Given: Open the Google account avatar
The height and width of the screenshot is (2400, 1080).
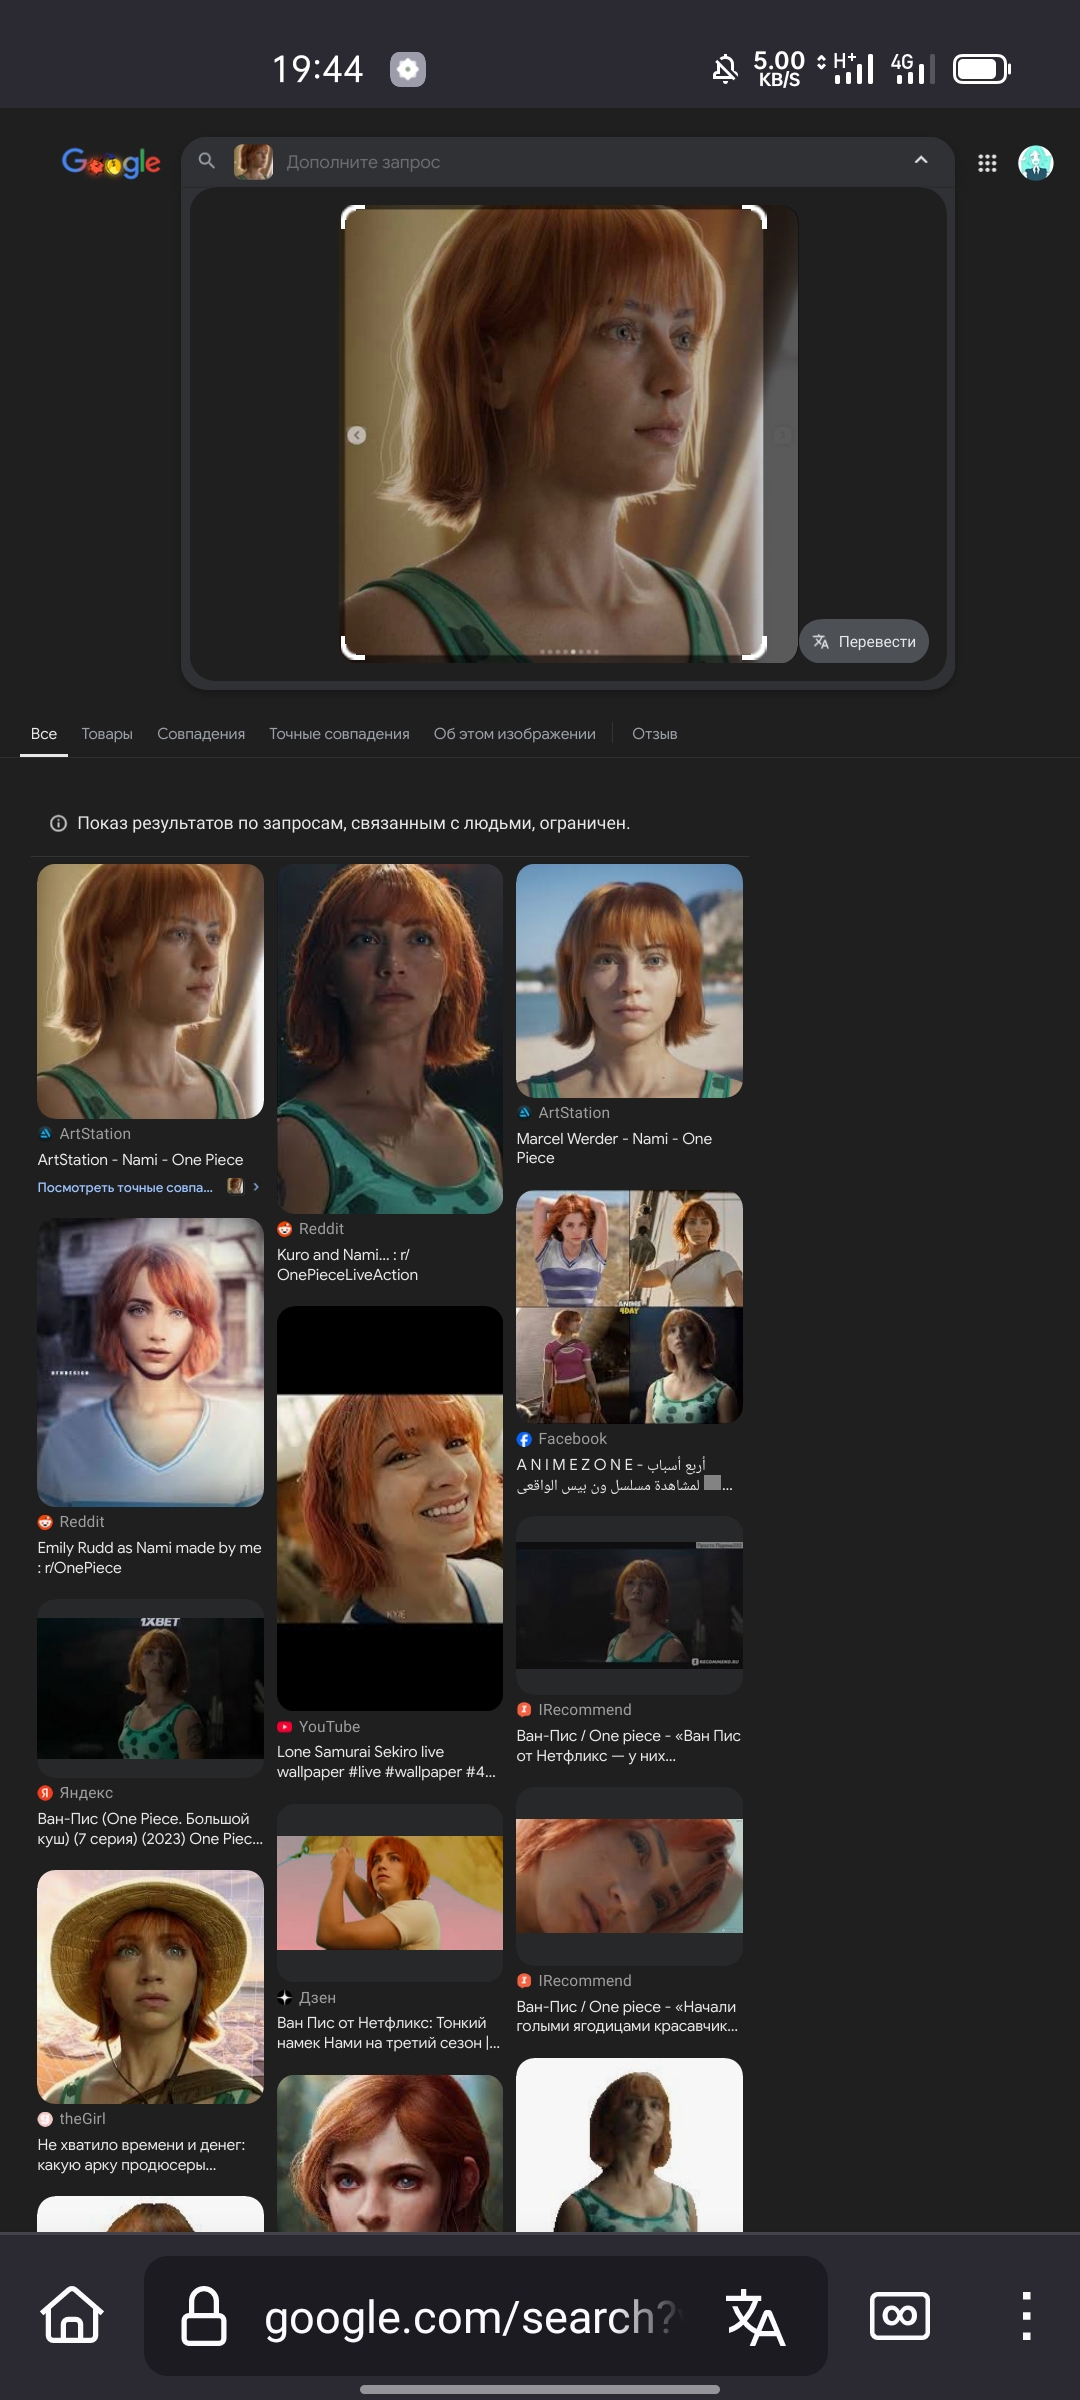Looking at the screenshot, I should (x=1036, y=163).
